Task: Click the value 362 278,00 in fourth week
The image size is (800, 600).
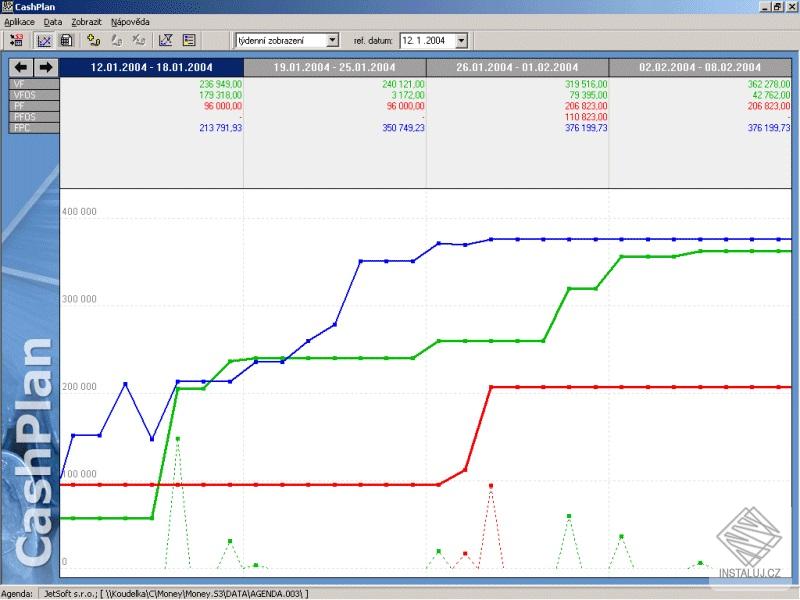Action: (769, 84)
